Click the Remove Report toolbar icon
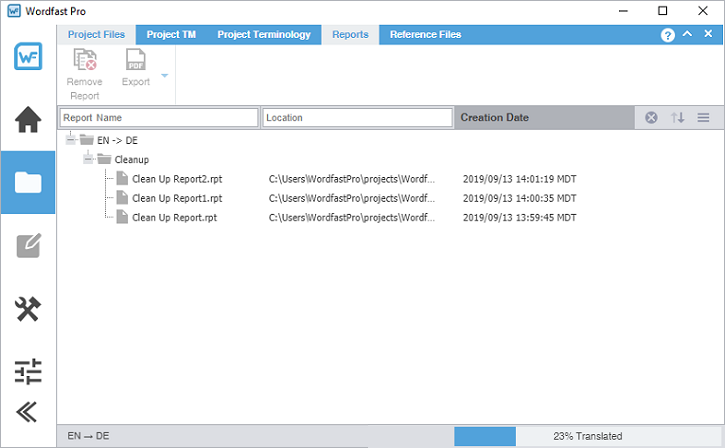This screenshot has height=448, width=725. point(84,63)
